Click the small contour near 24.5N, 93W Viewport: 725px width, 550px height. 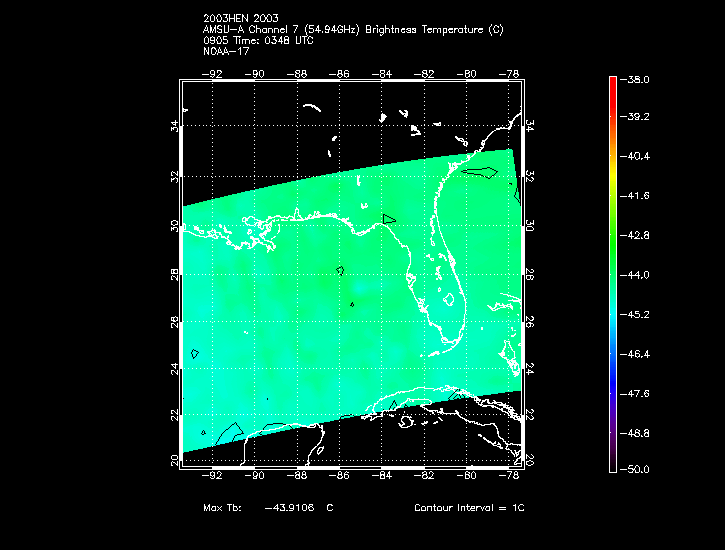pos(195,354)
